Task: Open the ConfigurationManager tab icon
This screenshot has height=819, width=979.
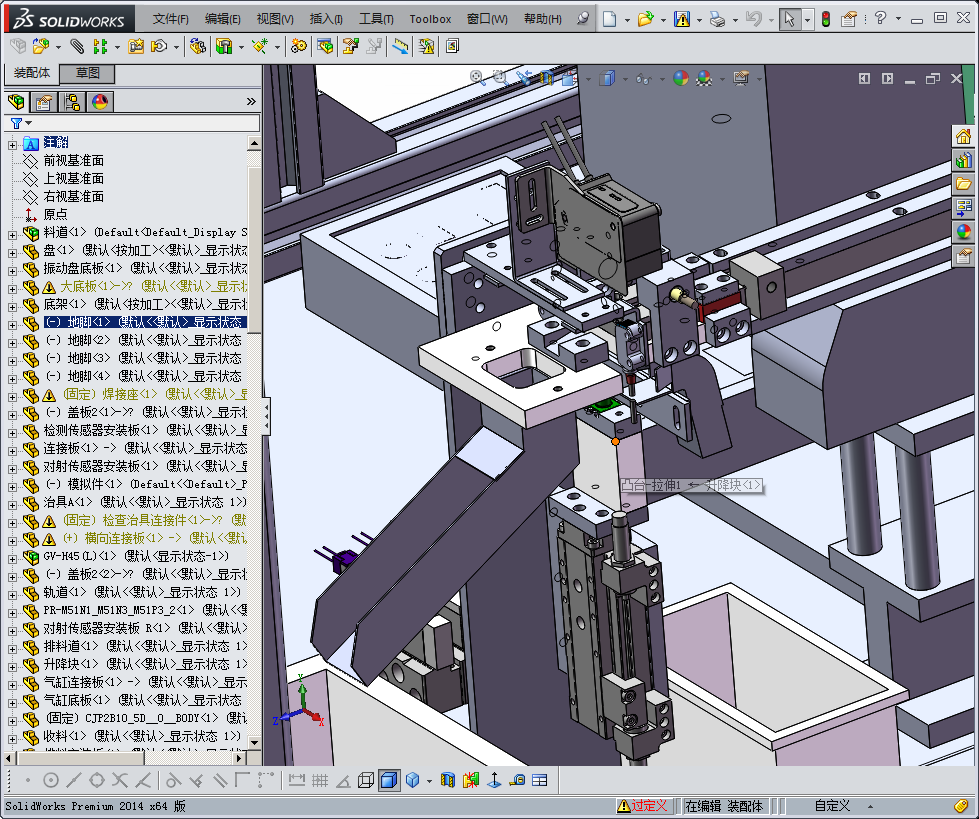Action: click(x=72, y=102)
